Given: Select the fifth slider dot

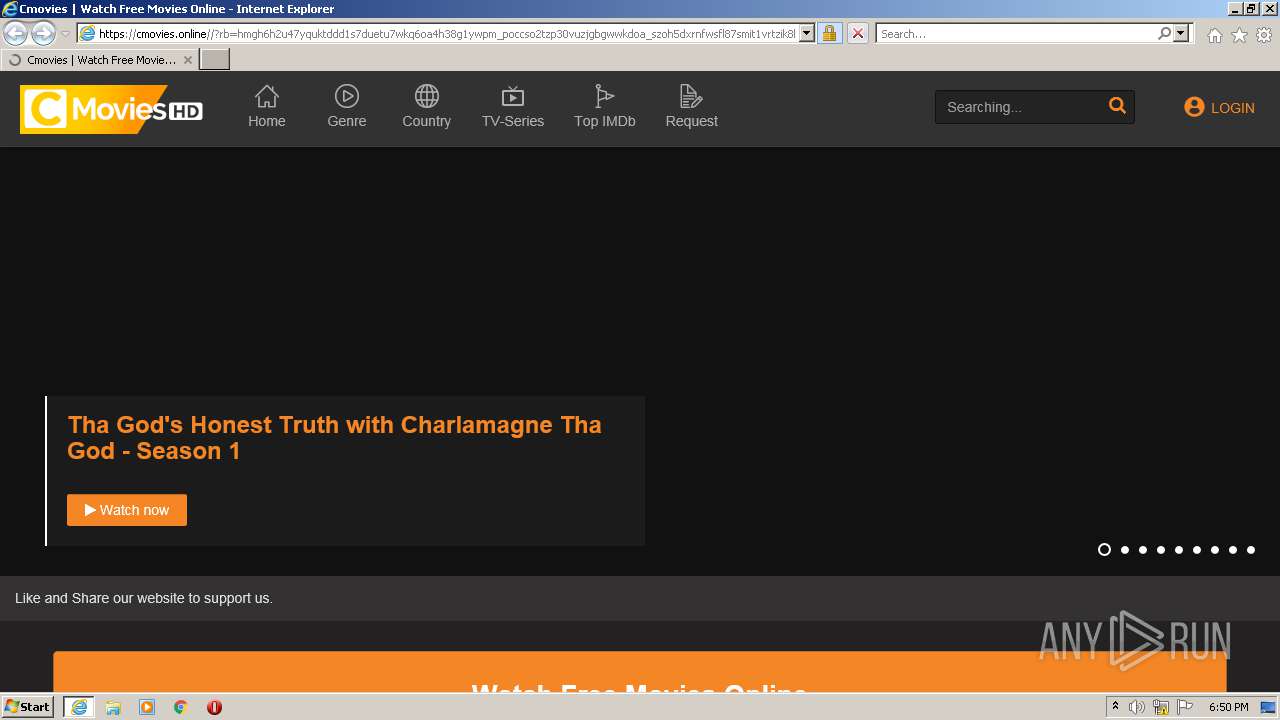Looking at the screenshot, I should pyautogui.click(x=1179, y=550).
